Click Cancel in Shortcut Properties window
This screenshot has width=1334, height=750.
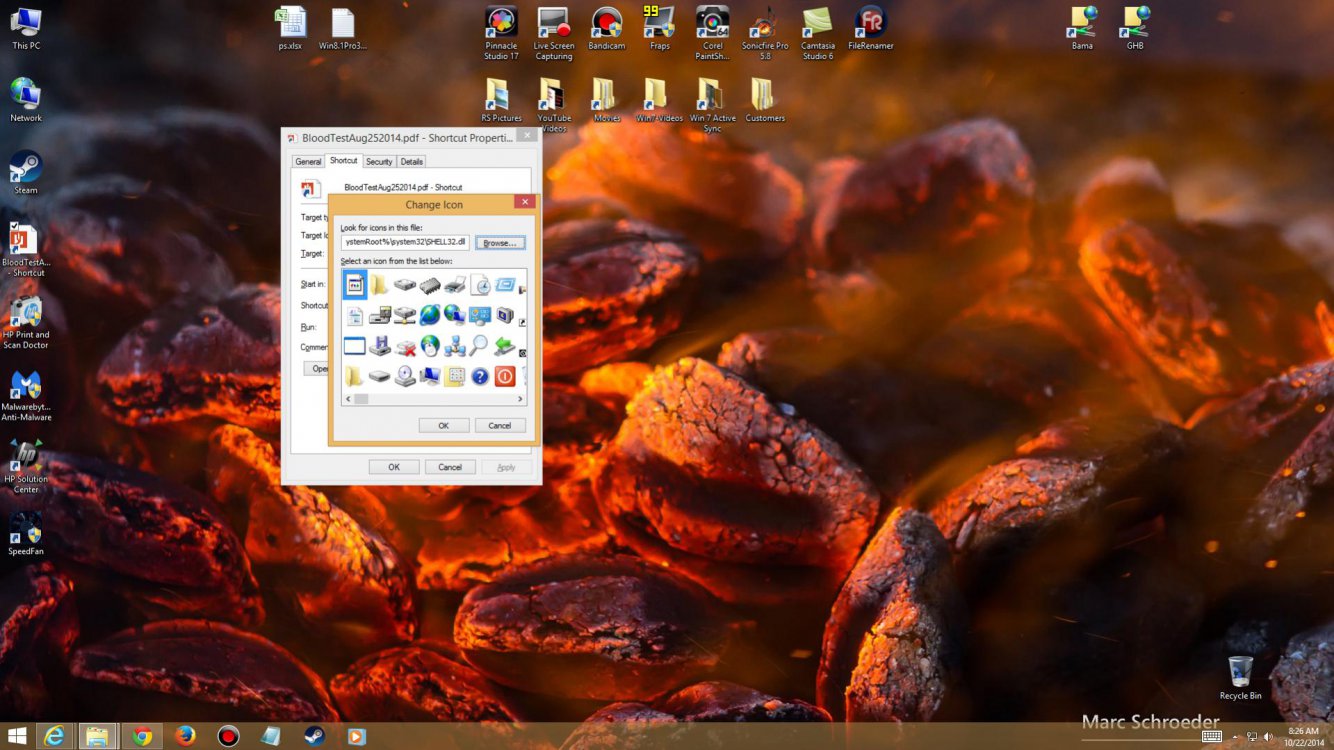pos(450,467)
